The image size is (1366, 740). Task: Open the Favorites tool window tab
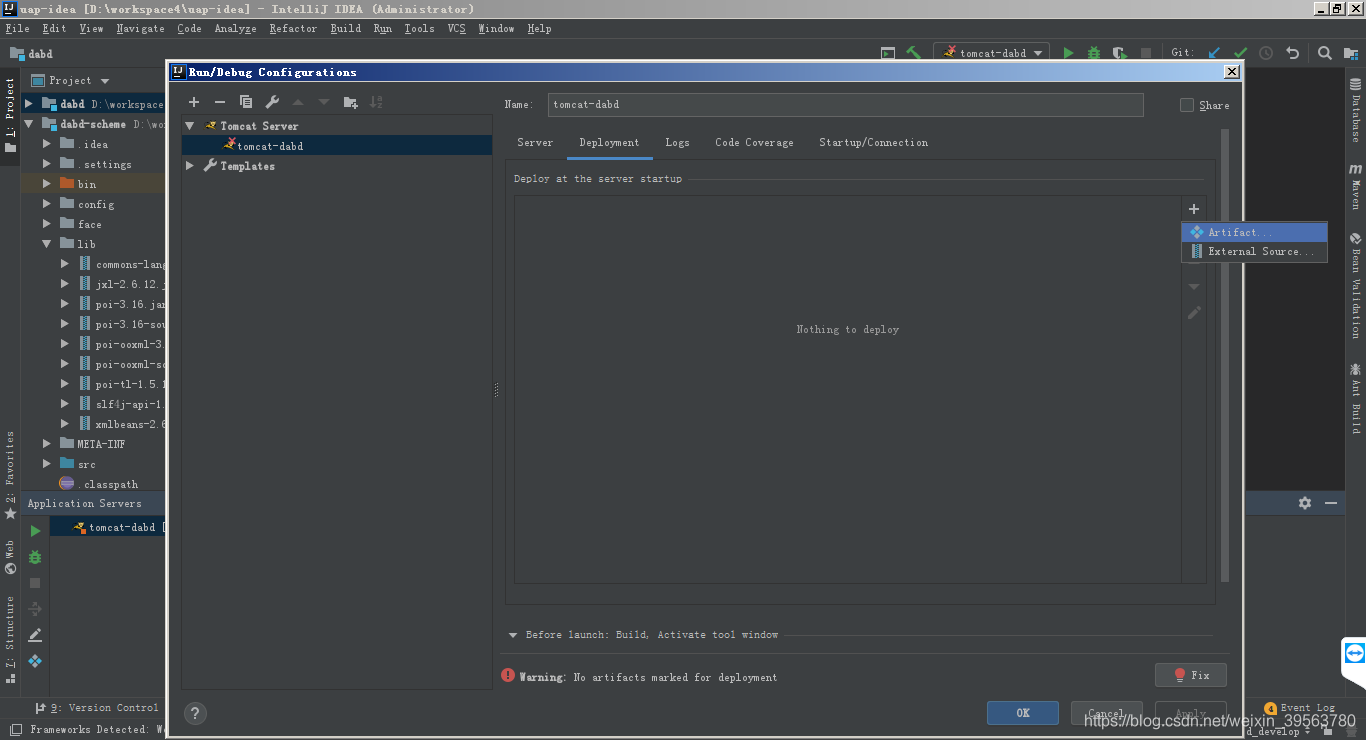[x=10, y=474]
